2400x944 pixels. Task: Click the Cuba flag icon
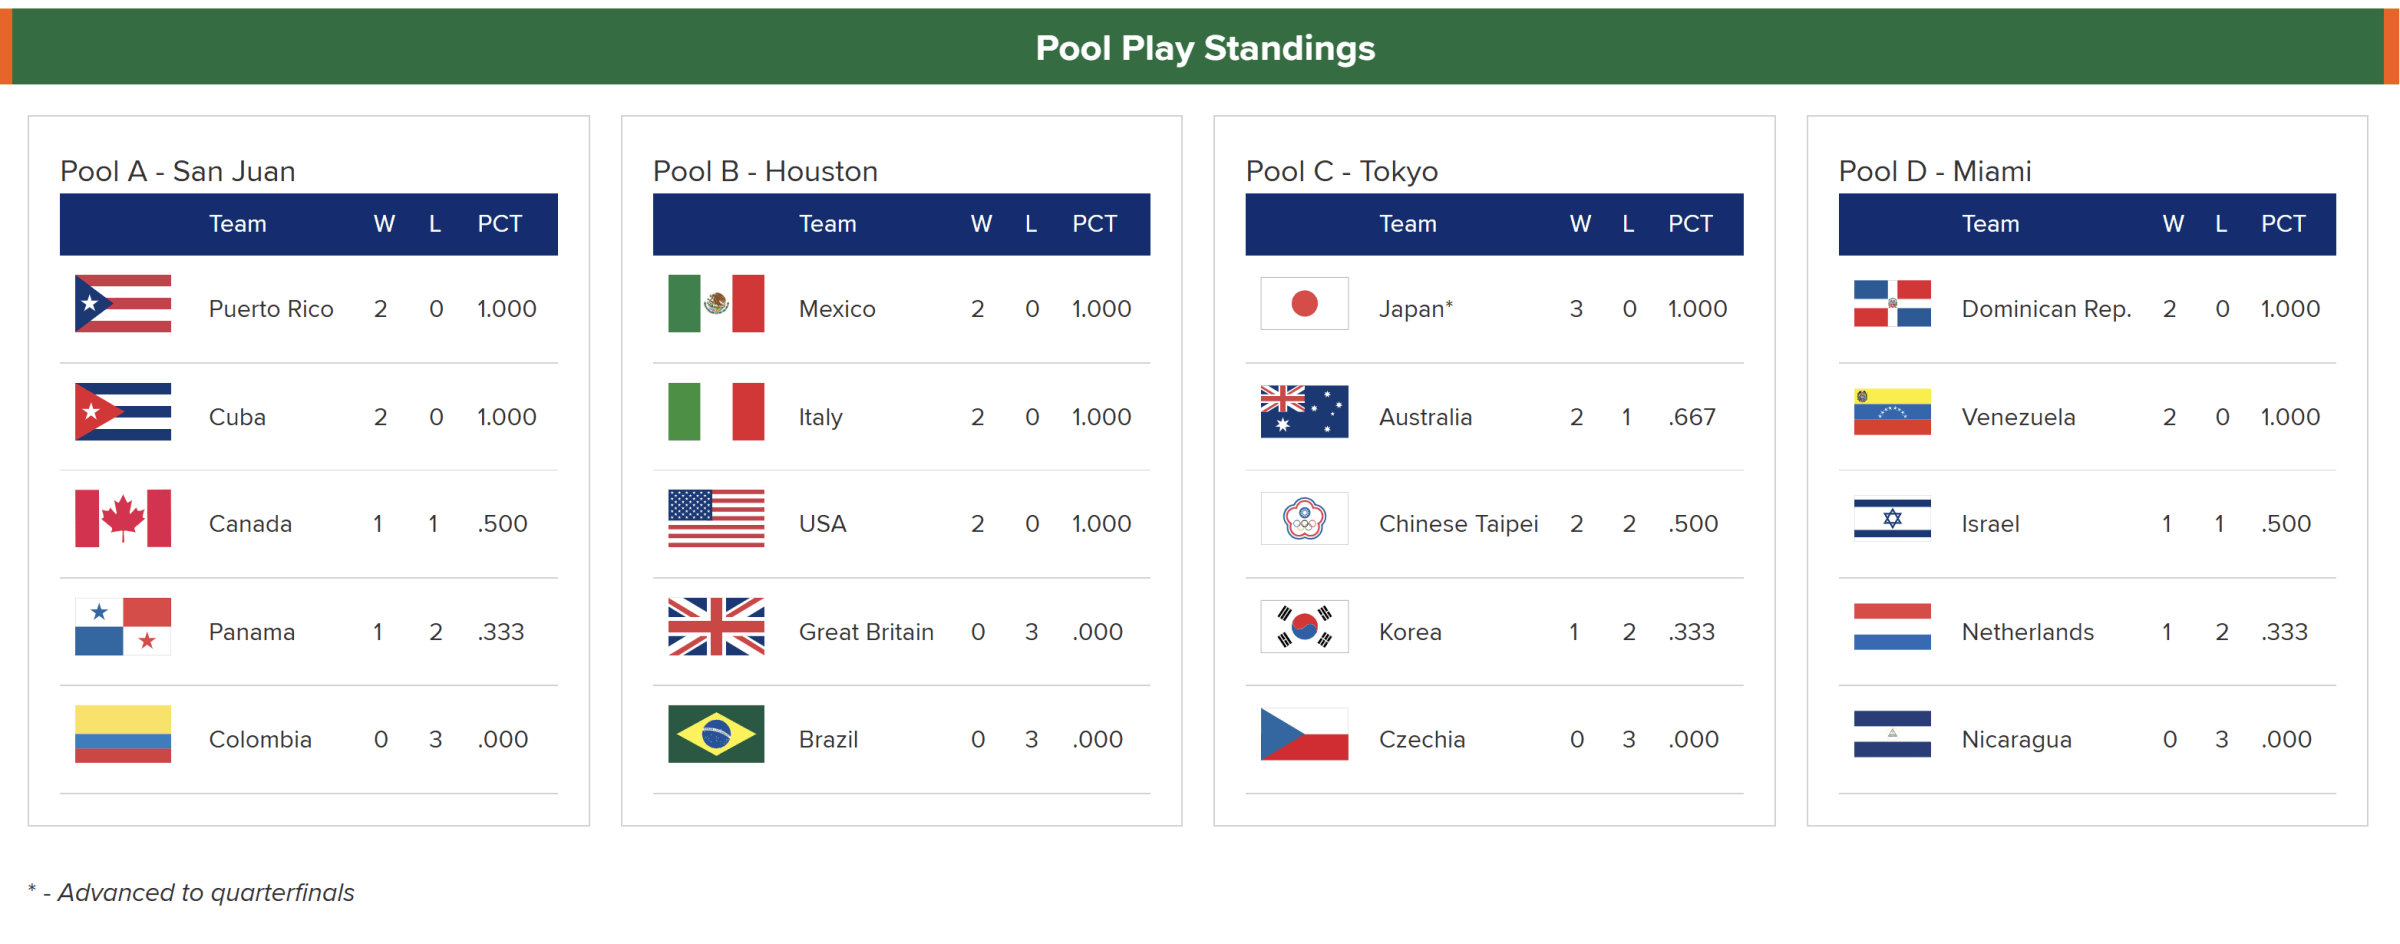pyautogui.click(x=123, y=412)
